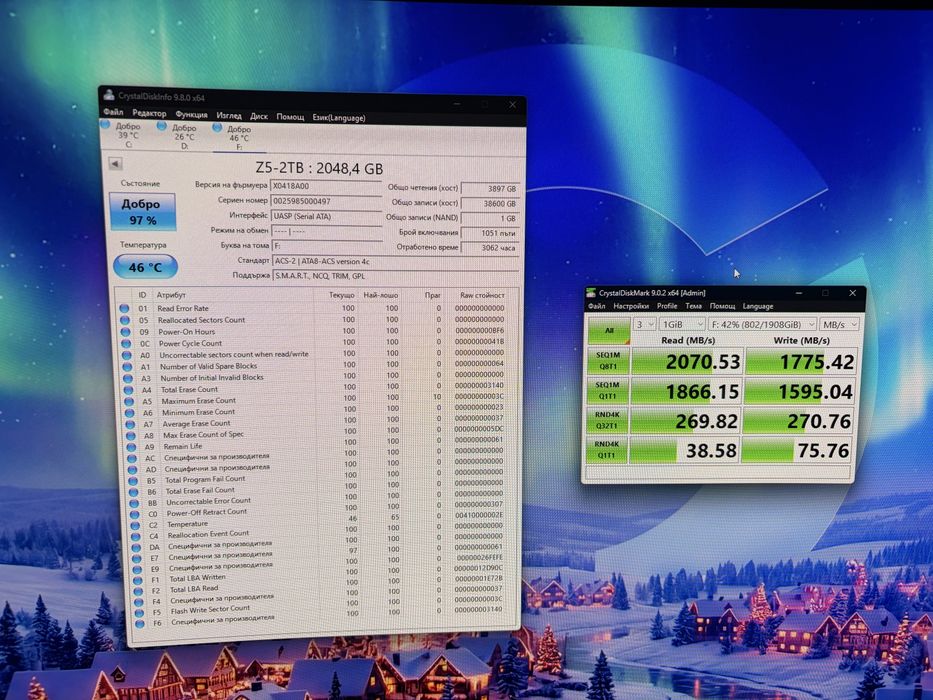Click the SEQ1M Q8T1 read result 2070.53
This screenshot has height=700, width=933.
click(687, 361)
